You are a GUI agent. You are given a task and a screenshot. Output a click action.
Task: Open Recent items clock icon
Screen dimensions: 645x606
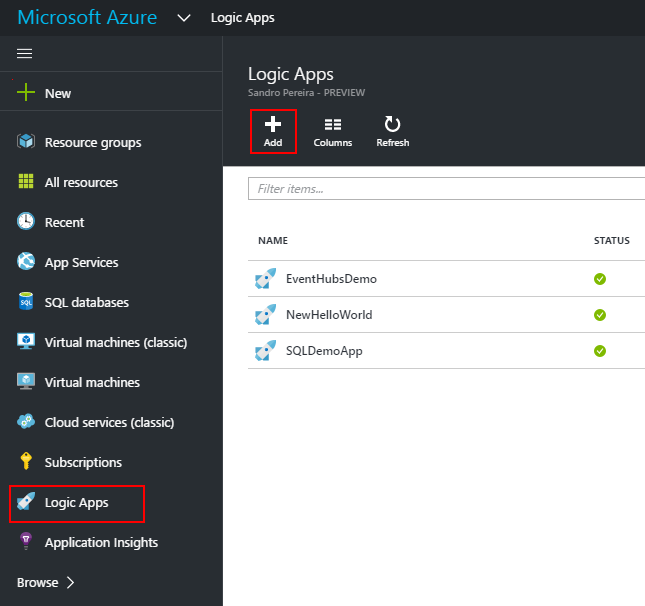26,222
